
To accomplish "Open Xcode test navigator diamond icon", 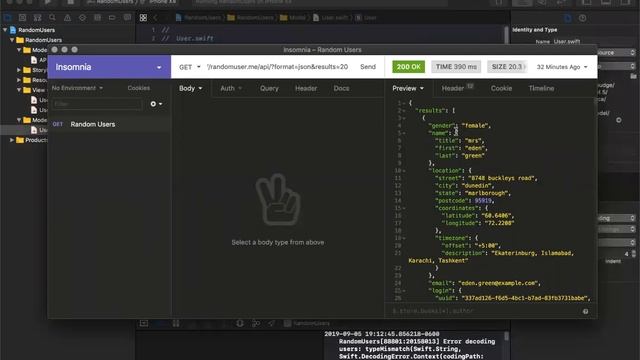I will coord(82,18).
